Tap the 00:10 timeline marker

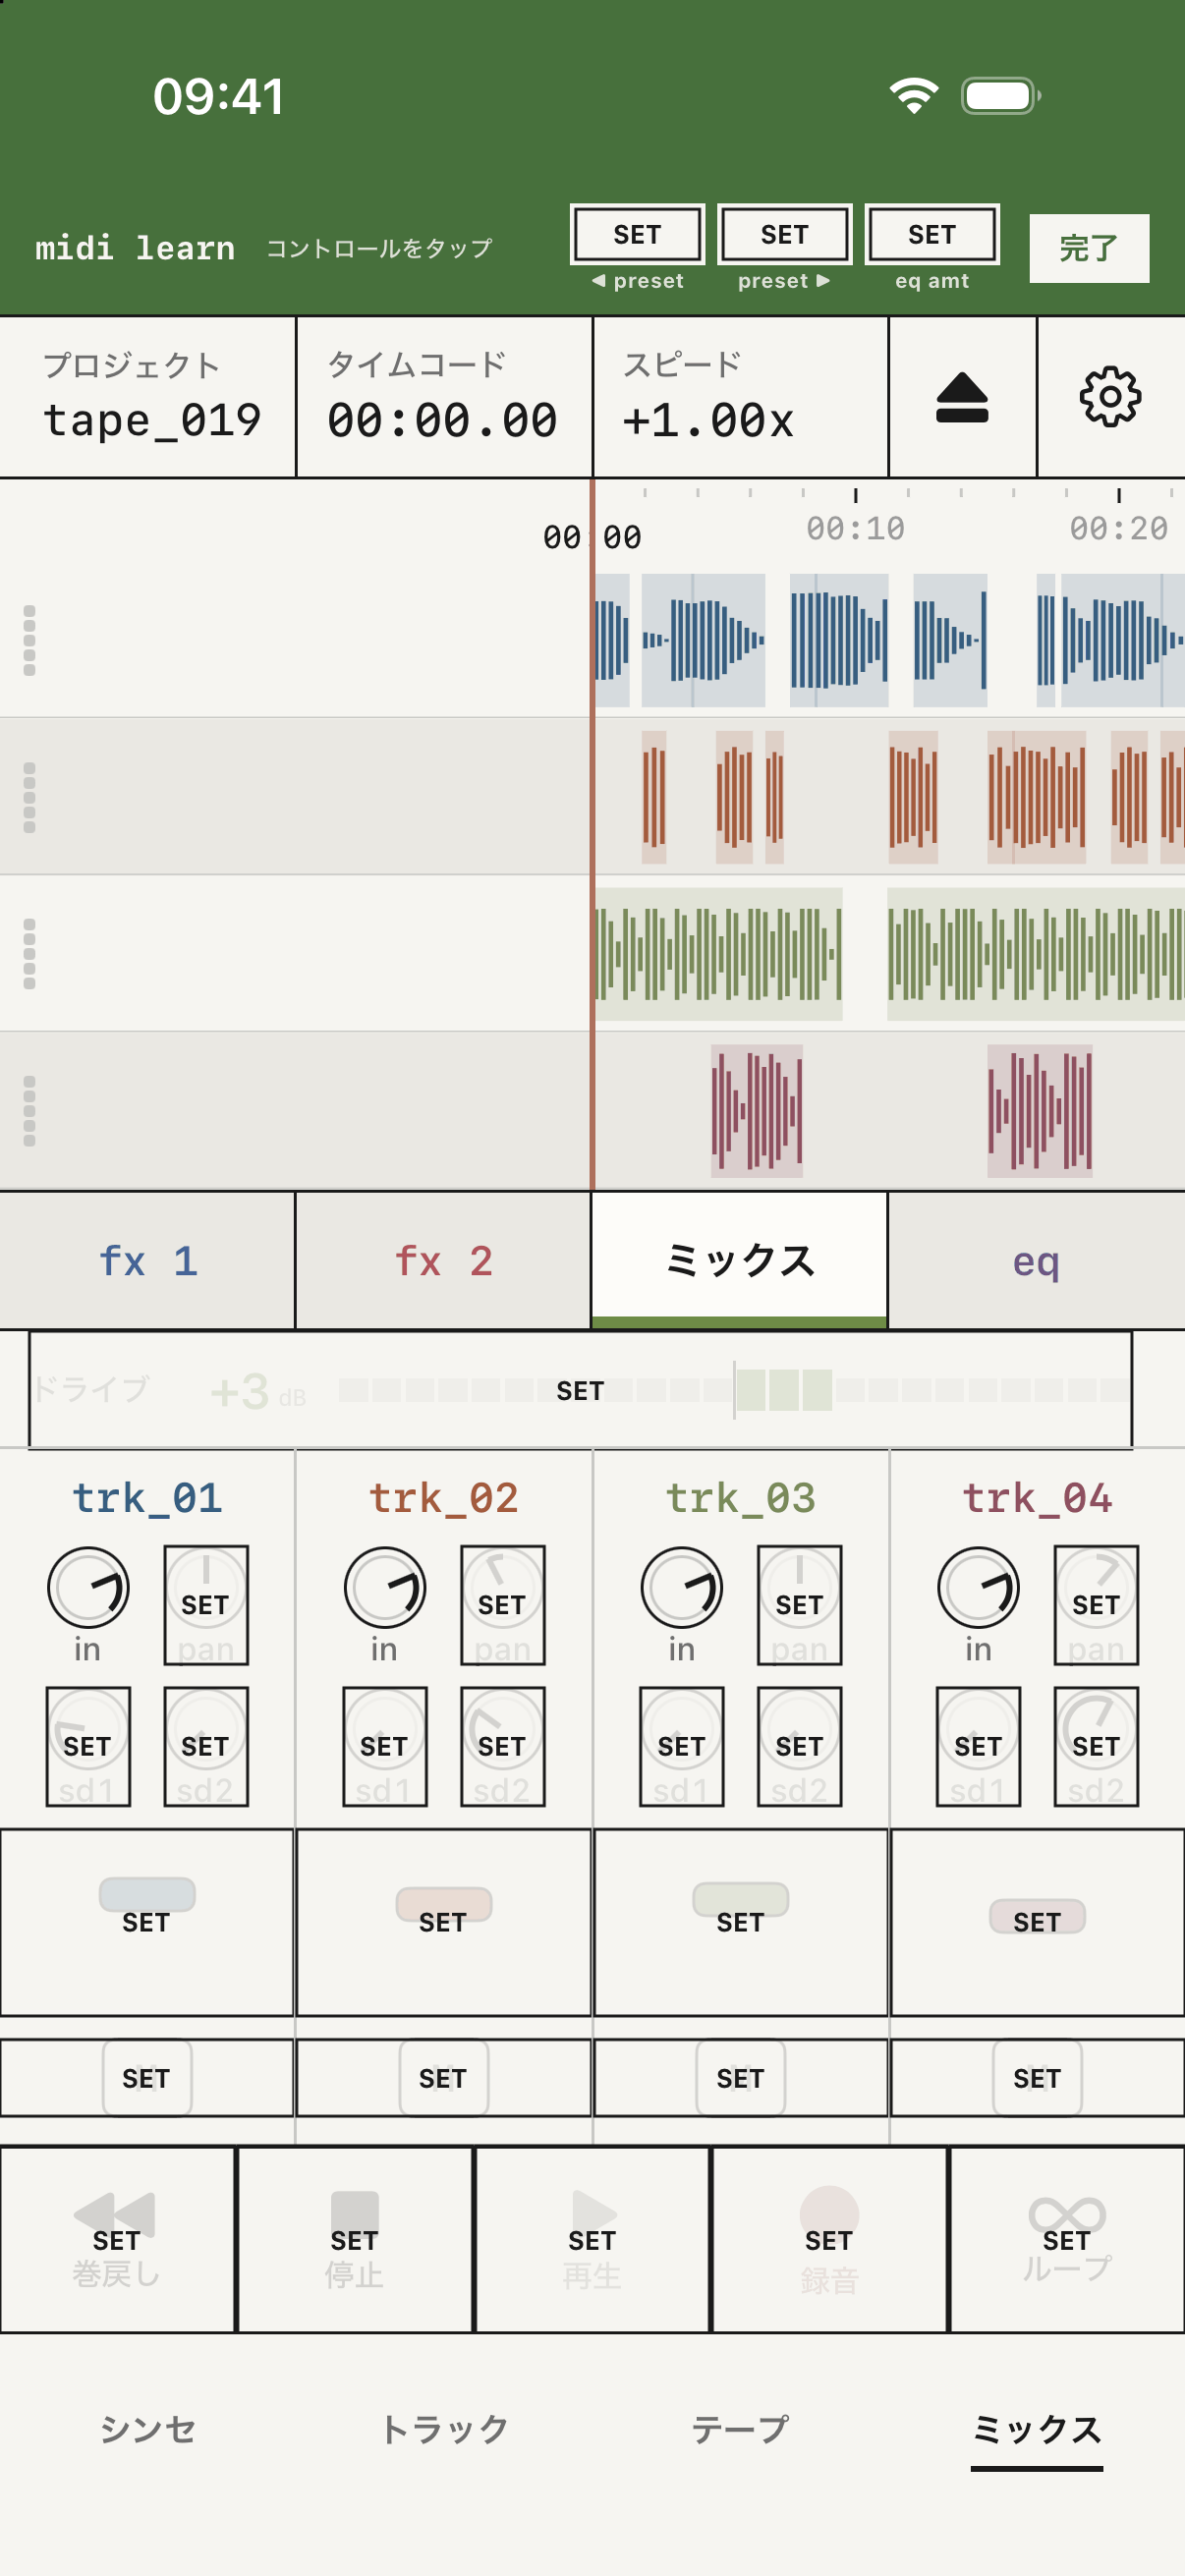(x=856, y=527)
